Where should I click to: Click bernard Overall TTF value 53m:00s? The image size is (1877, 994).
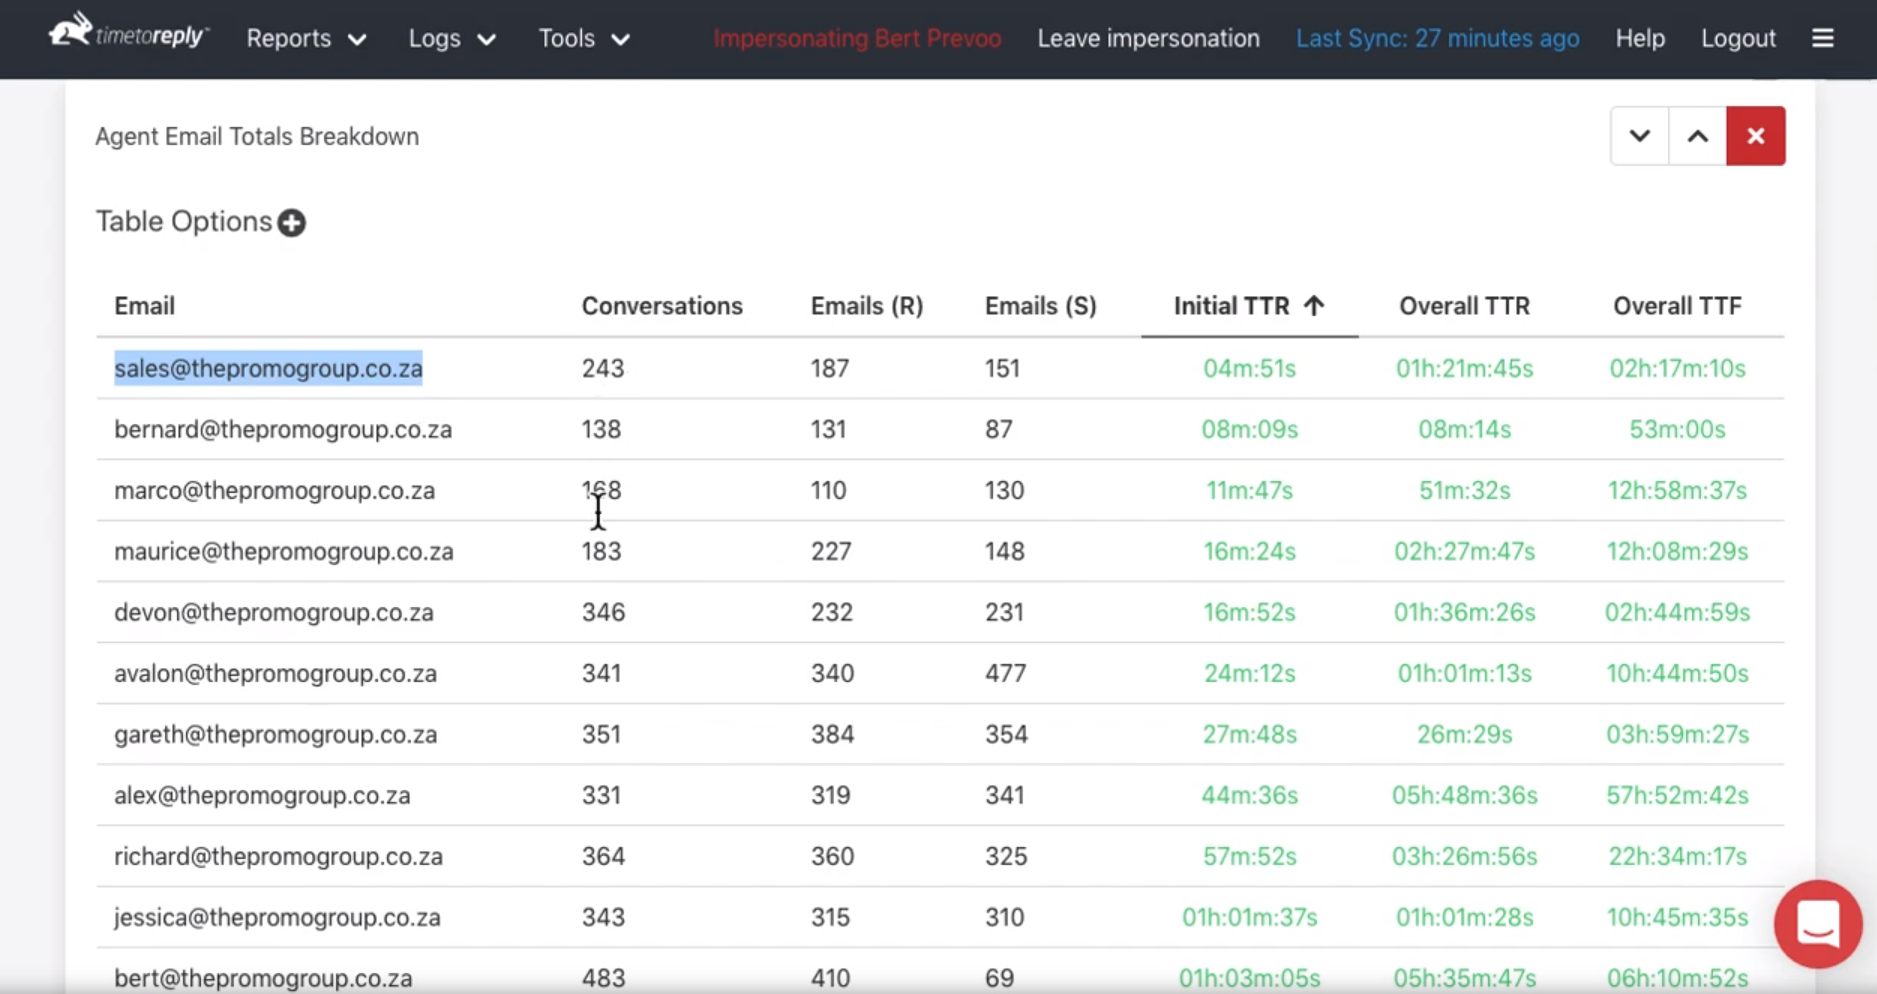tap(1677, 429)
